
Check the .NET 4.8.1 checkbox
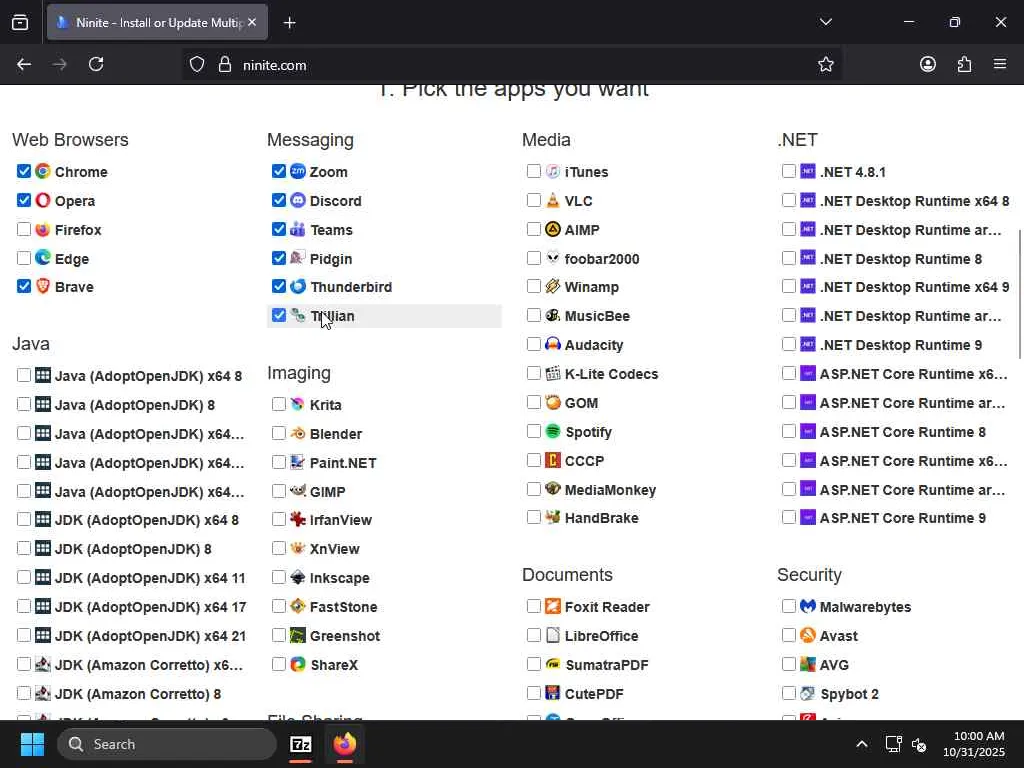tap(789, 171)
